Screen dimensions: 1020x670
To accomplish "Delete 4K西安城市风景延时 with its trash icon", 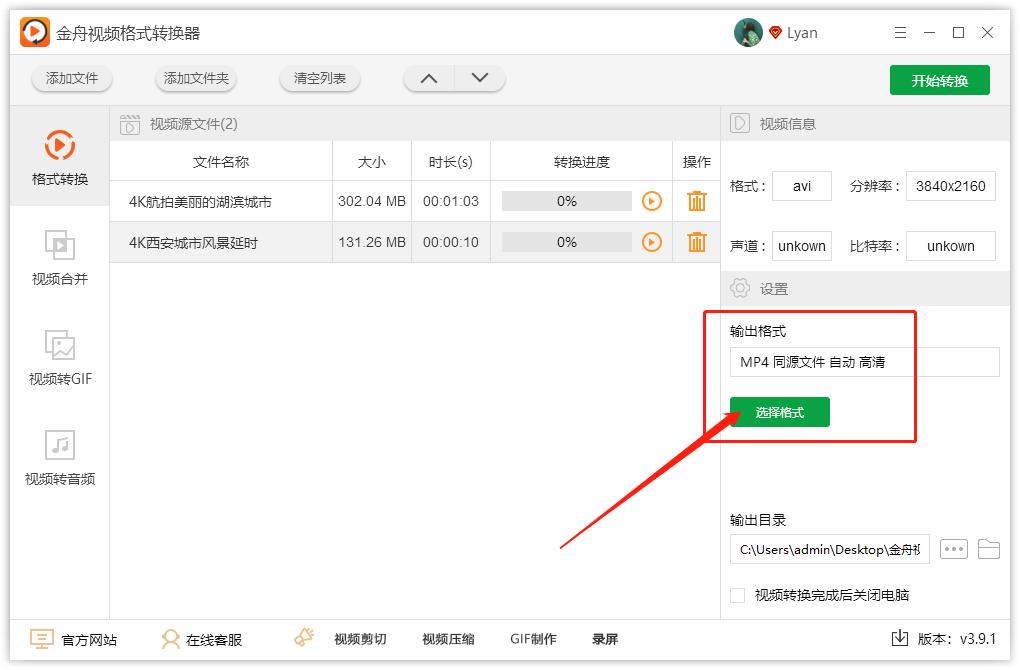I will click(696, 242).
